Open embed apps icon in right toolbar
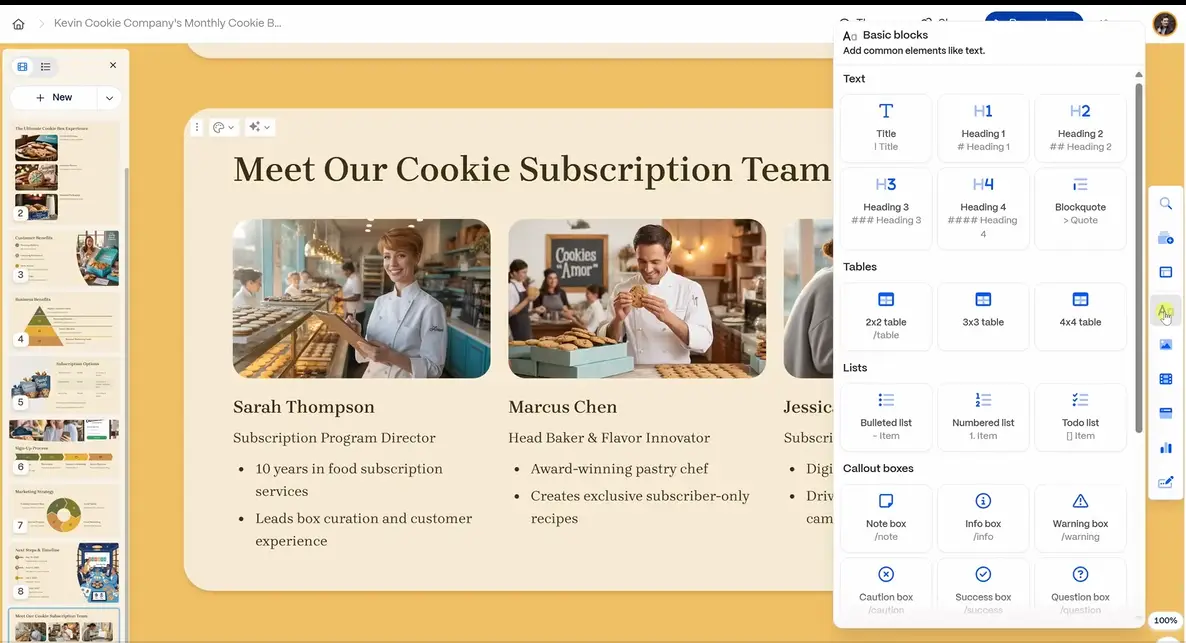Image resolution: width=1186 pixels, height=643 pixels. (x=1166, y=413)
